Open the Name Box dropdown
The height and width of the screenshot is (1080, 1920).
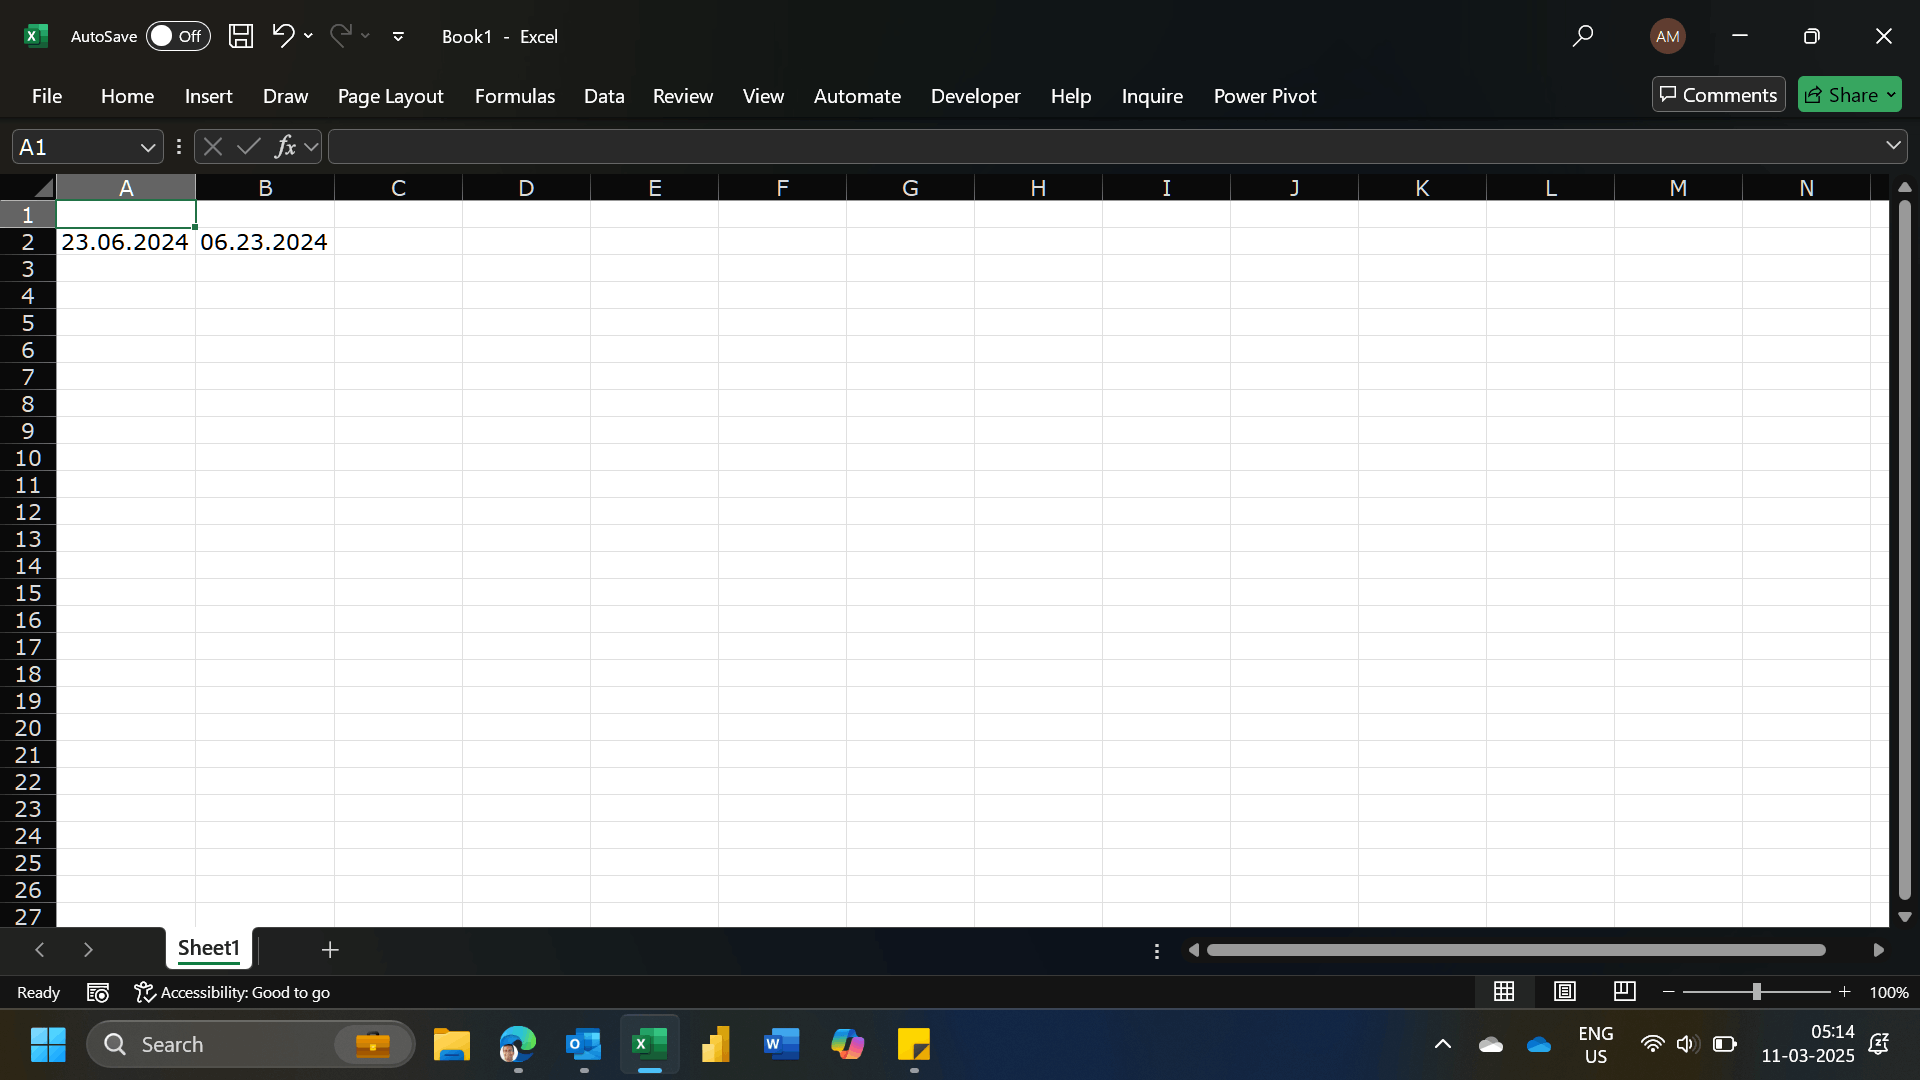[x=147, y=146]
